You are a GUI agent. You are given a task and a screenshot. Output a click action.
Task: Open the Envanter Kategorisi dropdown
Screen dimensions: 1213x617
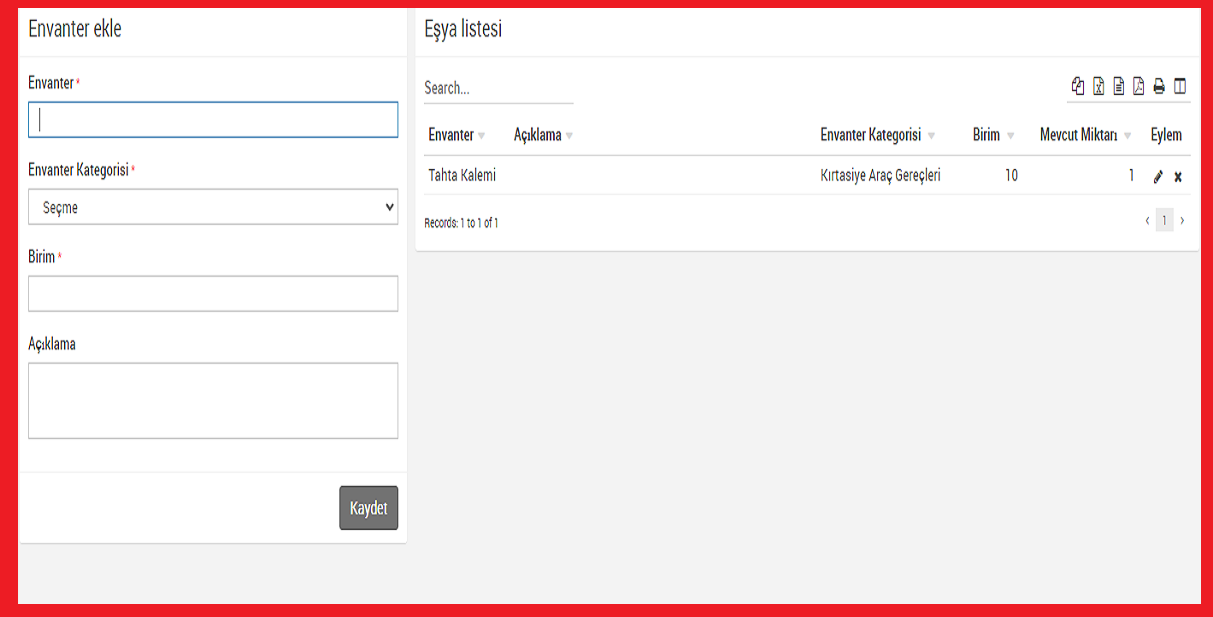tap(213, 208)
